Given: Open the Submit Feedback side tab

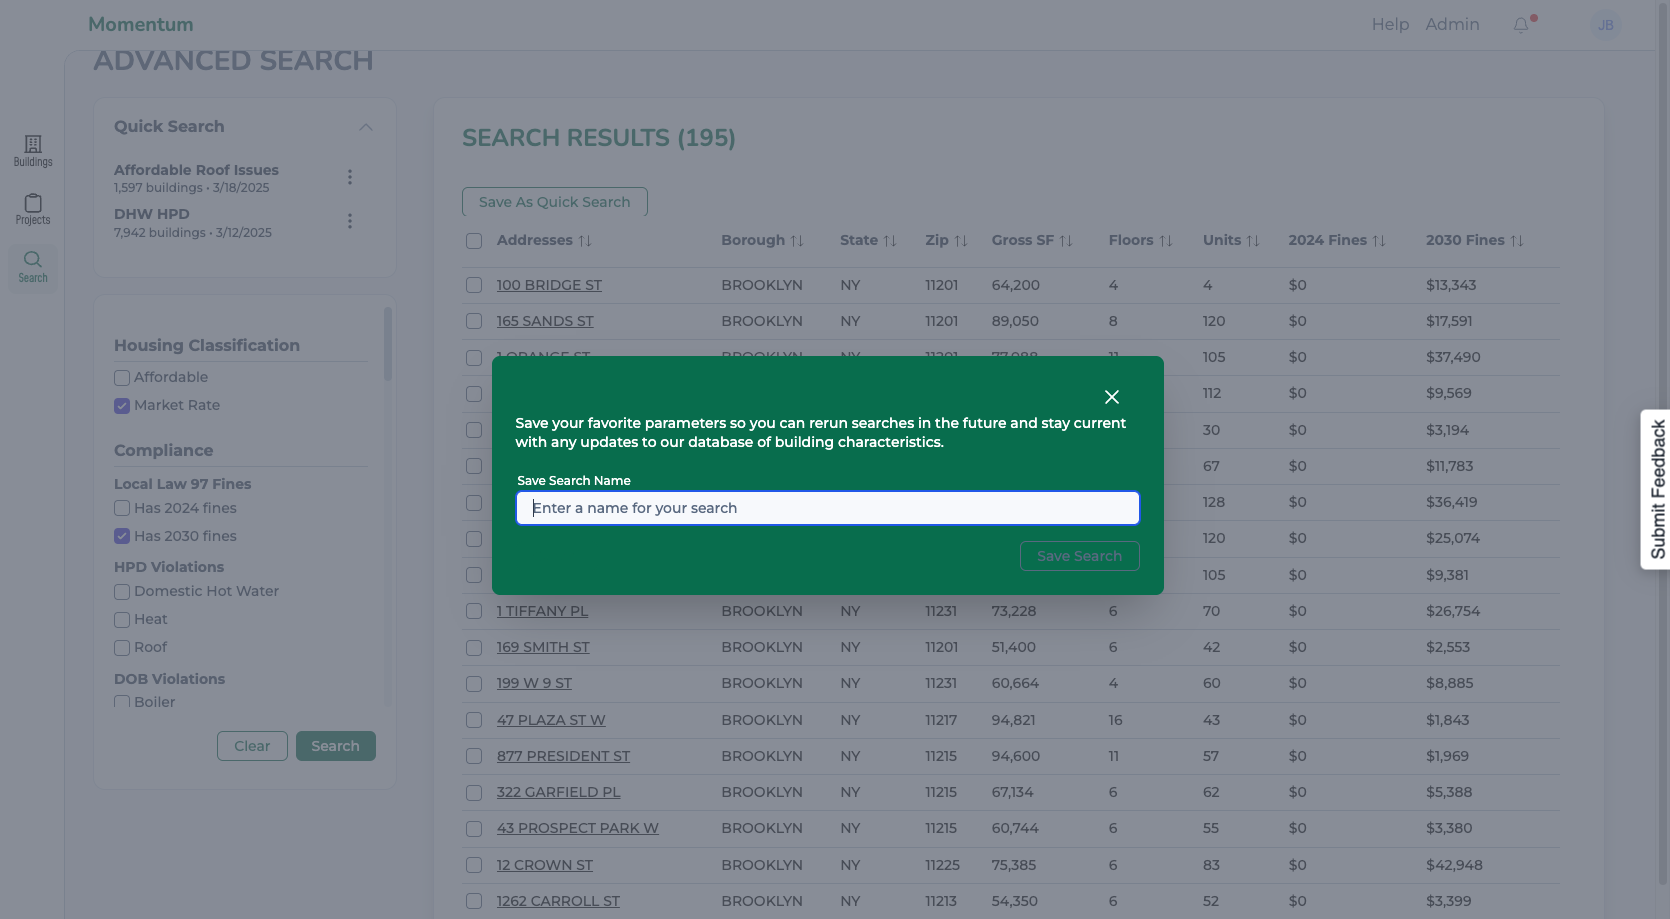Looking at the screenshot, I should [1656, 489].
